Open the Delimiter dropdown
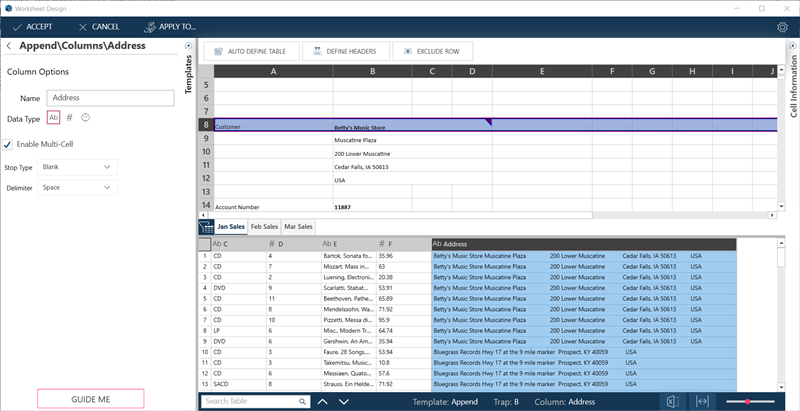The image size is (800, 411). click(77, 187)
